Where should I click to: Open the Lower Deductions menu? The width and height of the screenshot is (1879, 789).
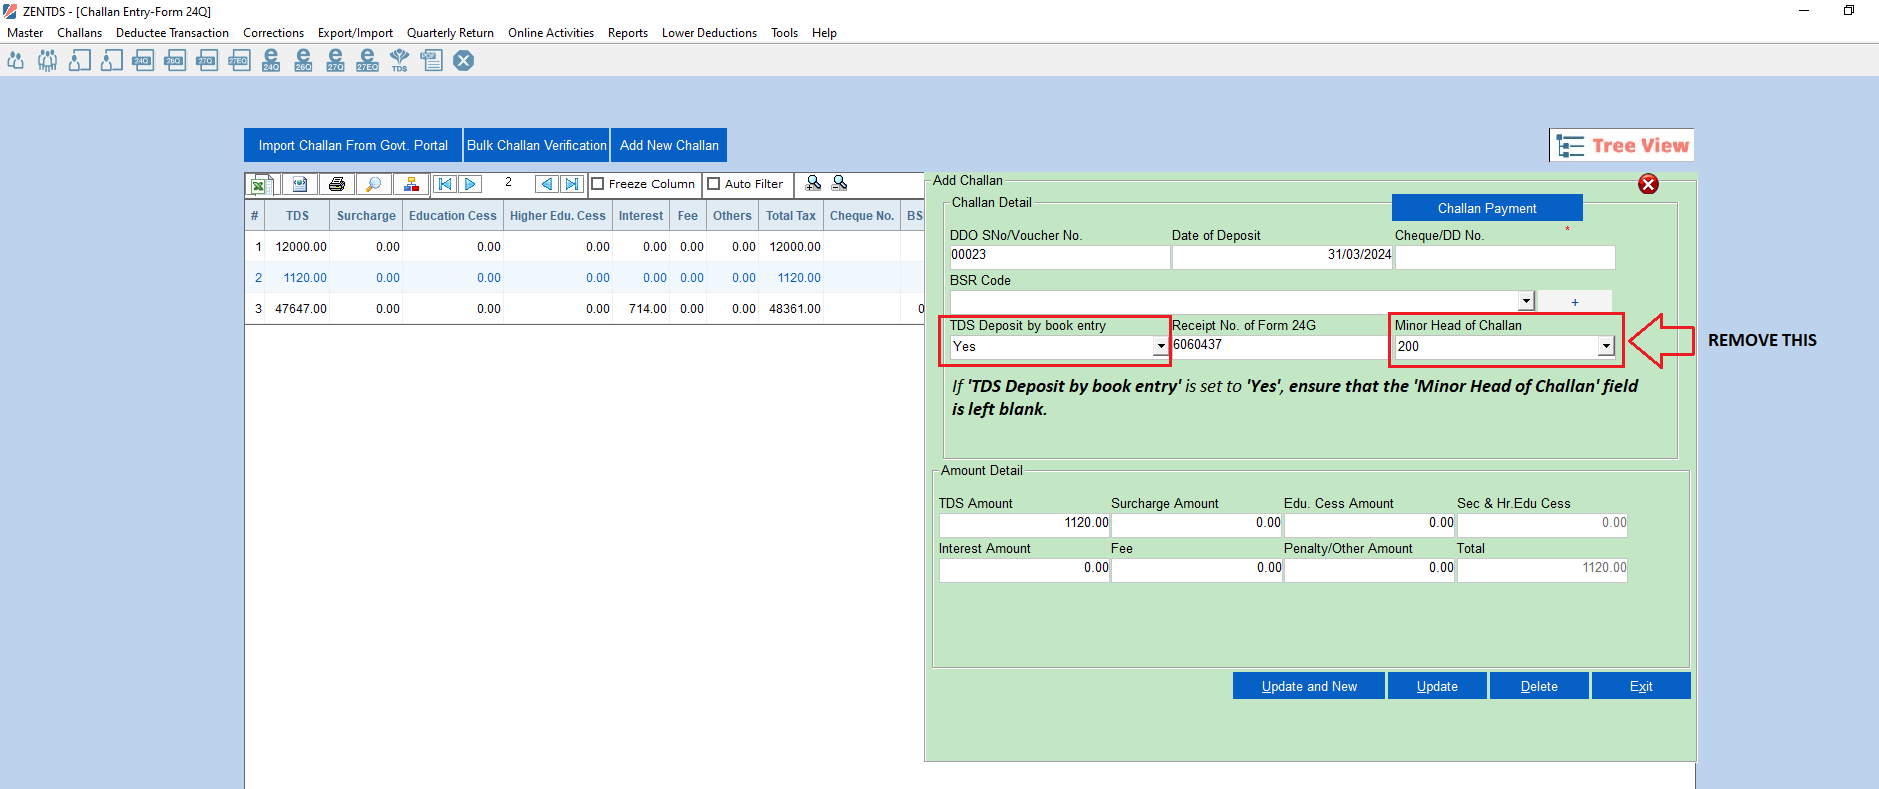point(709,33)
